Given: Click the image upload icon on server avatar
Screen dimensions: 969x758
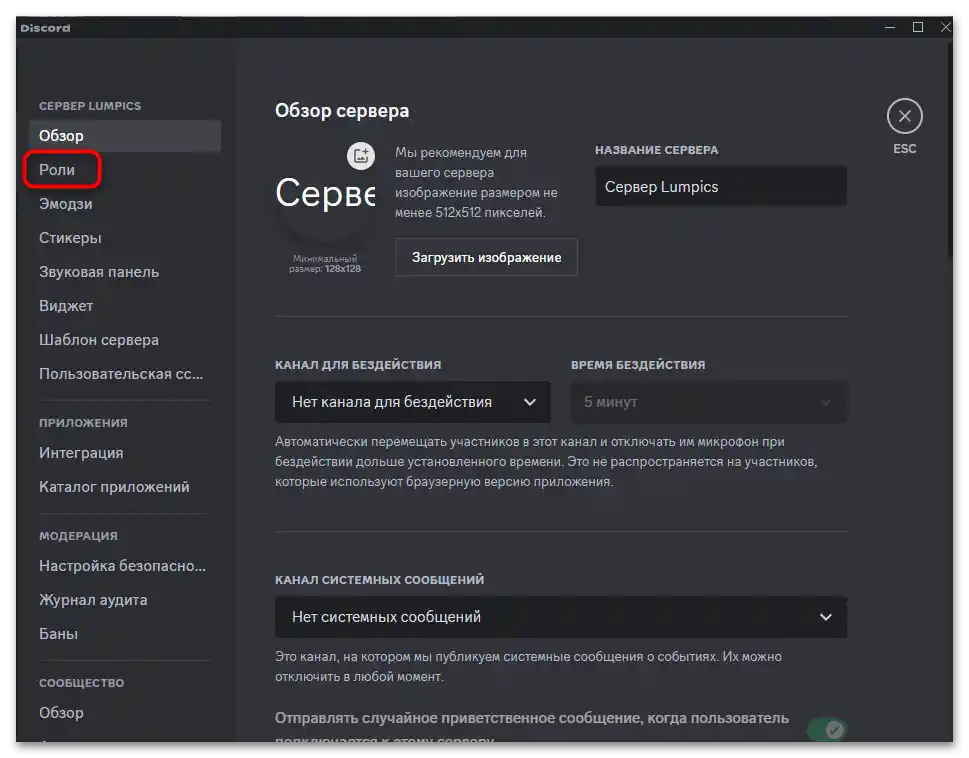Looking at the screenshot, I should tap(360, 156).
